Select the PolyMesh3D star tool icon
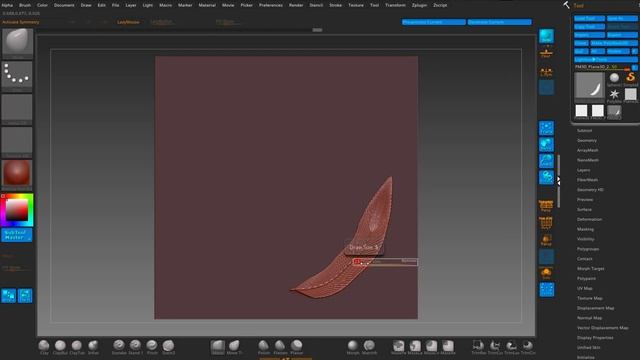The height and width of the screenshot is (360, 640). [614, 96]
